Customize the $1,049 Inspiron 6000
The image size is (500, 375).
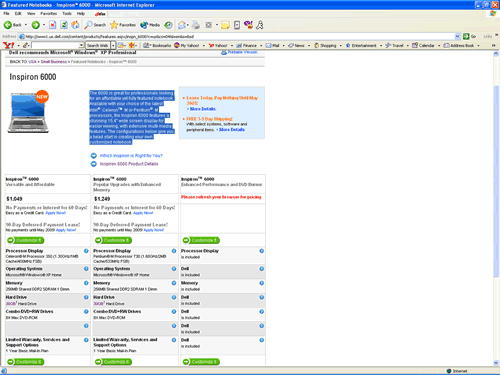(x=26, y=240)
